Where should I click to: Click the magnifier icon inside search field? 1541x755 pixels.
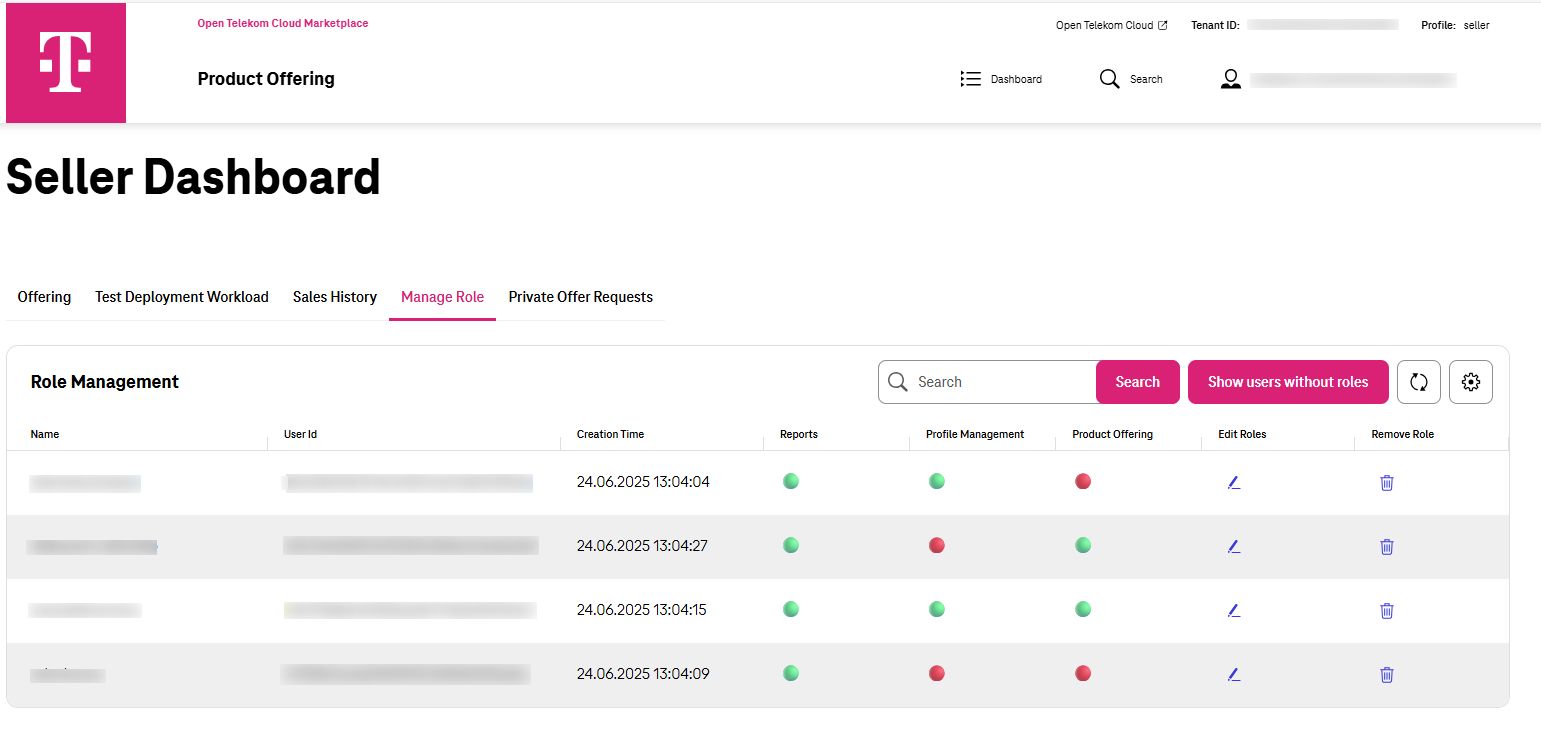(x=898, y=382)
